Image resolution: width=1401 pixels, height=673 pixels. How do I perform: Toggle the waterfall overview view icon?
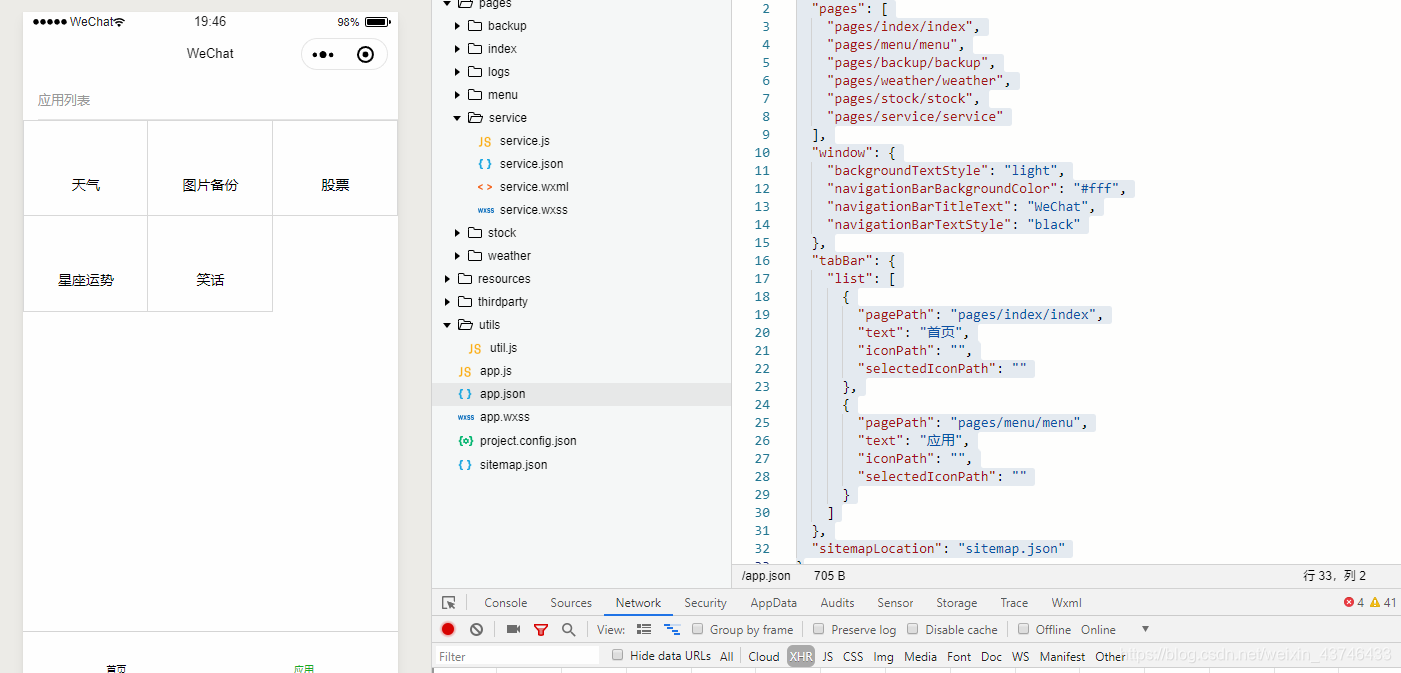coord(672,629)
